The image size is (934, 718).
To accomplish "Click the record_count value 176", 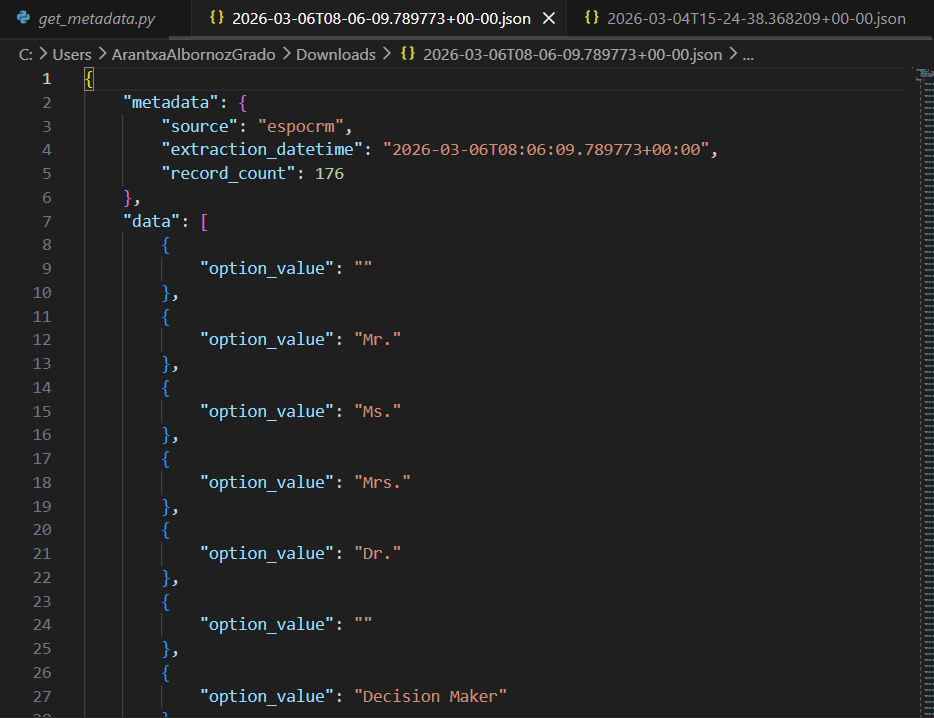I will (x=329, y=173).
